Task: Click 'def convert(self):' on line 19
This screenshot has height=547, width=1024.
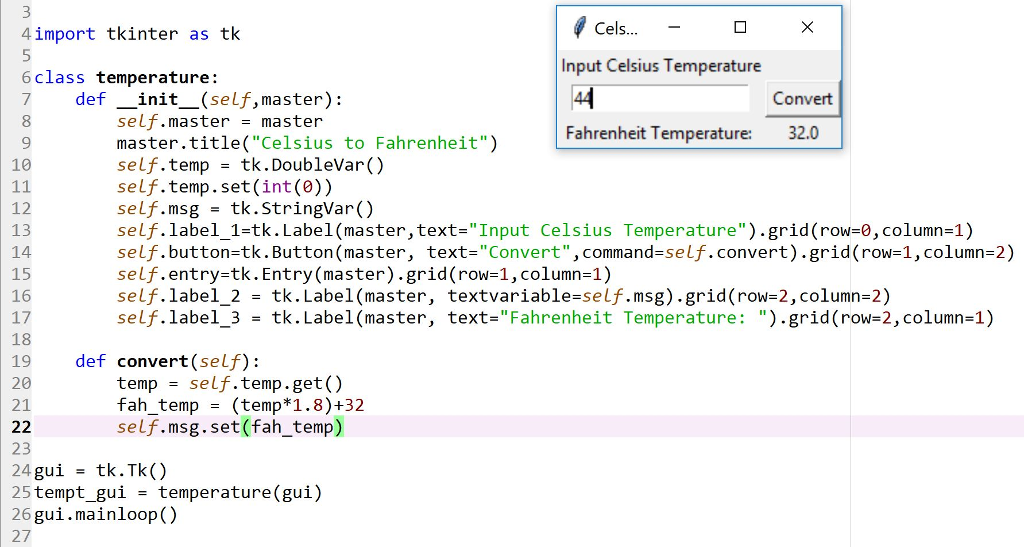Action: tap(168, 362)
